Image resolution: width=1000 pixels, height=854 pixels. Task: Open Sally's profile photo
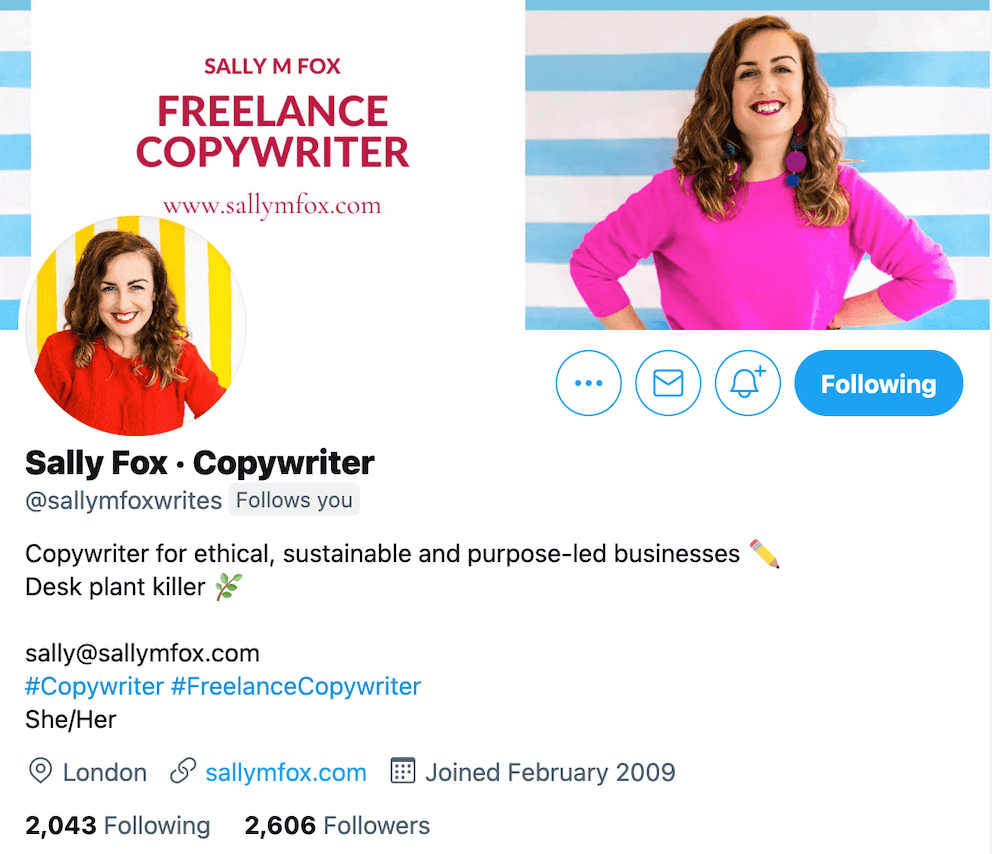point(135,325)
